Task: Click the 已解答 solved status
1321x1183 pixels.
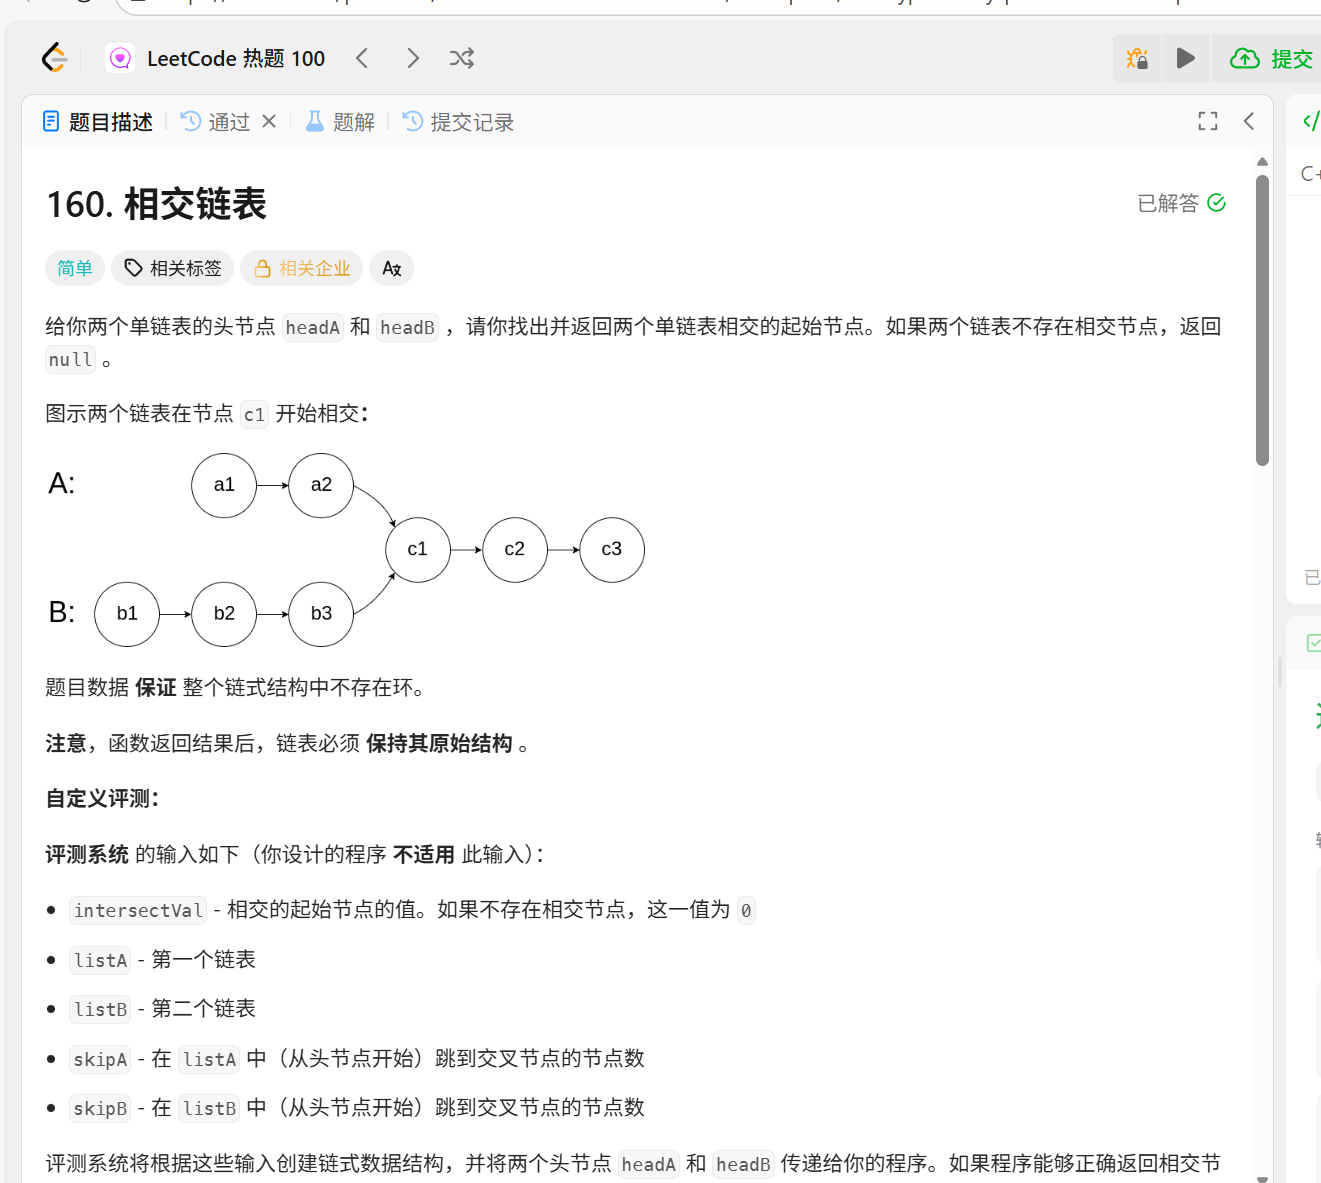Action: coord(1182,203)
